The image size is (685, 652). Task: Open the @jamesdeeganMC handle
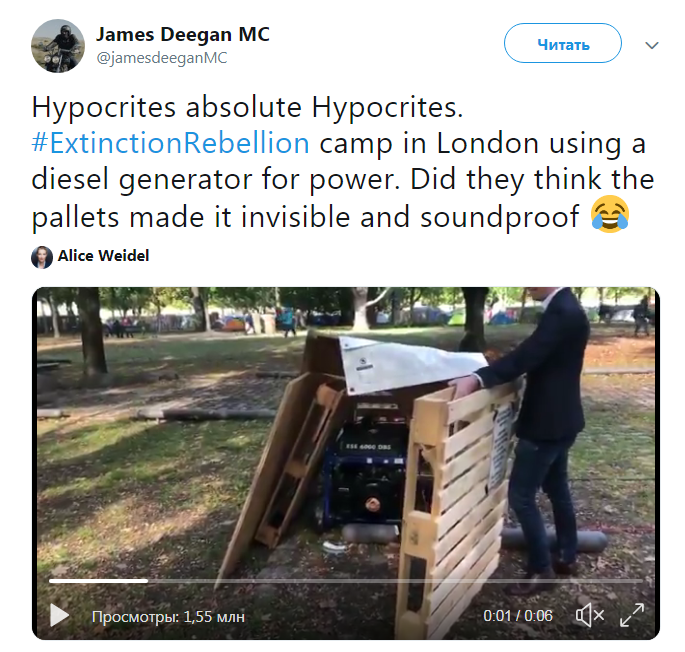tap(162, 58)
